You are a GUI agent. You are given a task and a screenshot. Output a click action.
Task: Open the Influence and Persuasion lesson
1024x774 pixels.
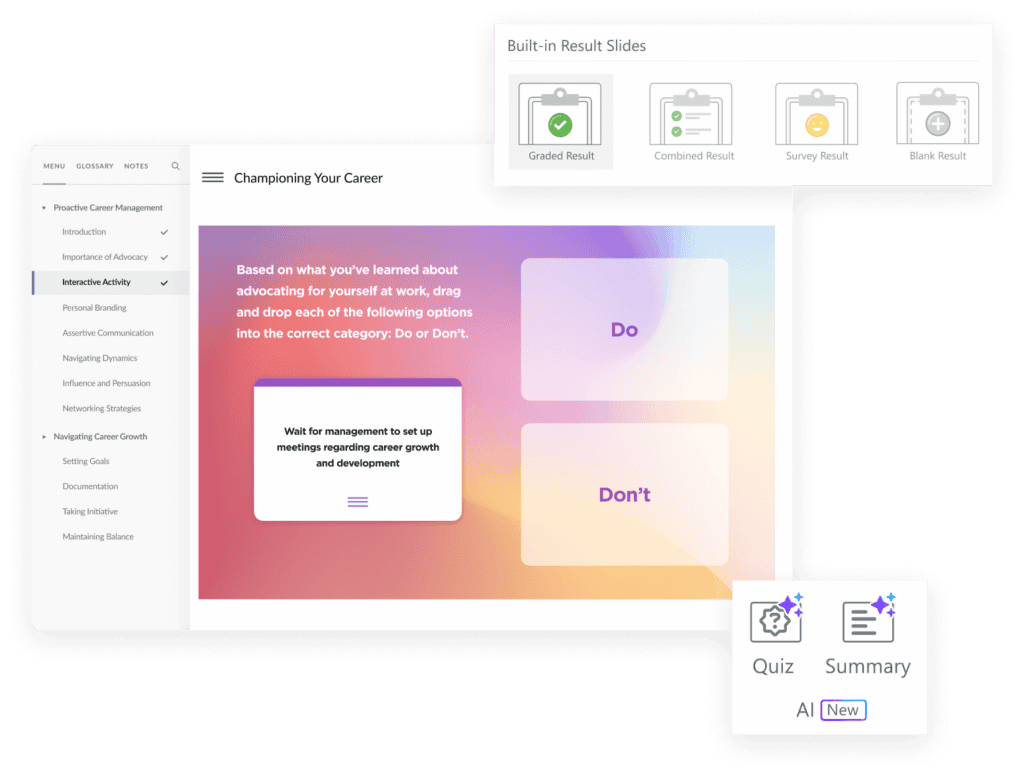(106, 383)
